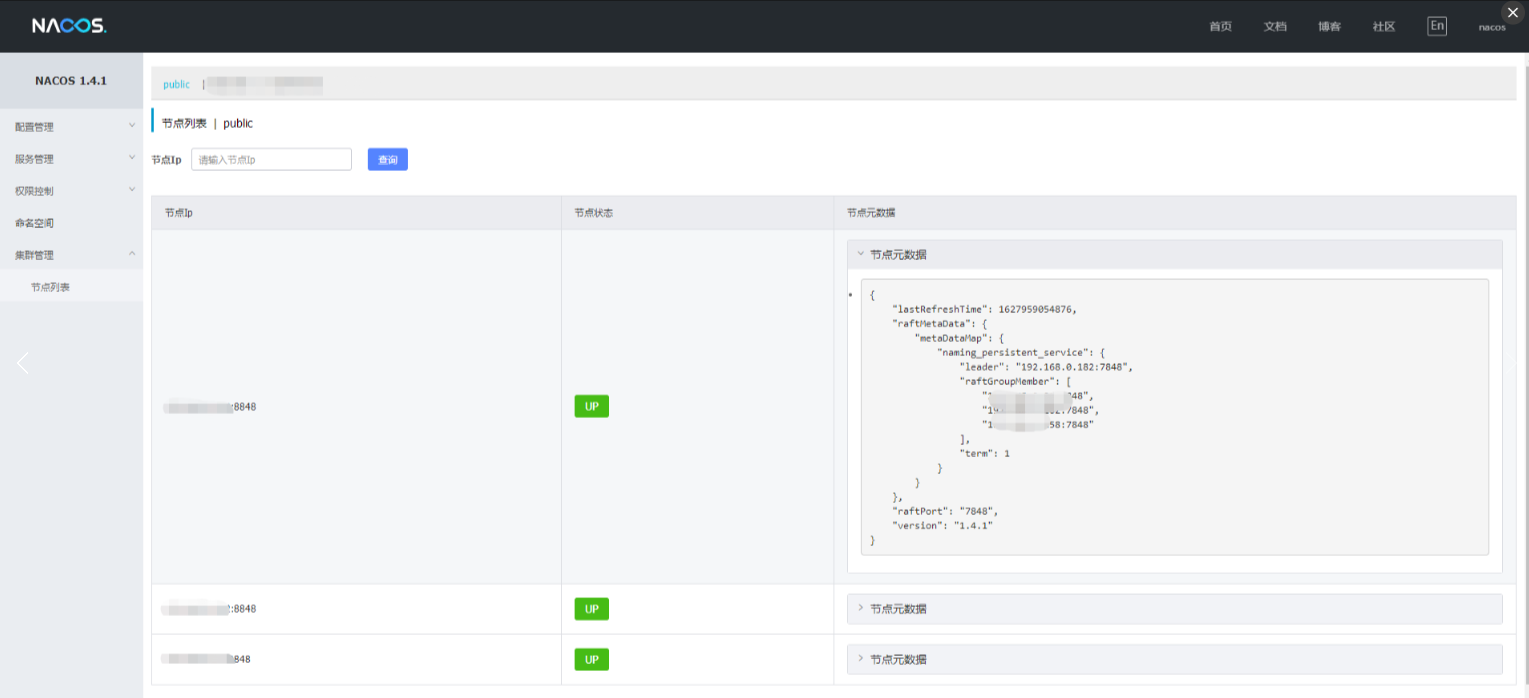
Task: Collapse the first node's 节点元数据 panel
Action: coord(1174,255)
